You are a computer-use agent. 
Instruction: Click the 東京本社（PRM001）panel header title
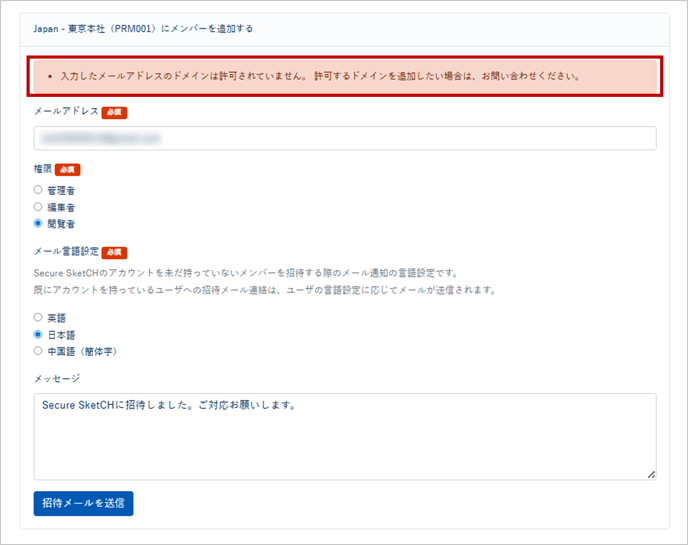coord(143,29)
